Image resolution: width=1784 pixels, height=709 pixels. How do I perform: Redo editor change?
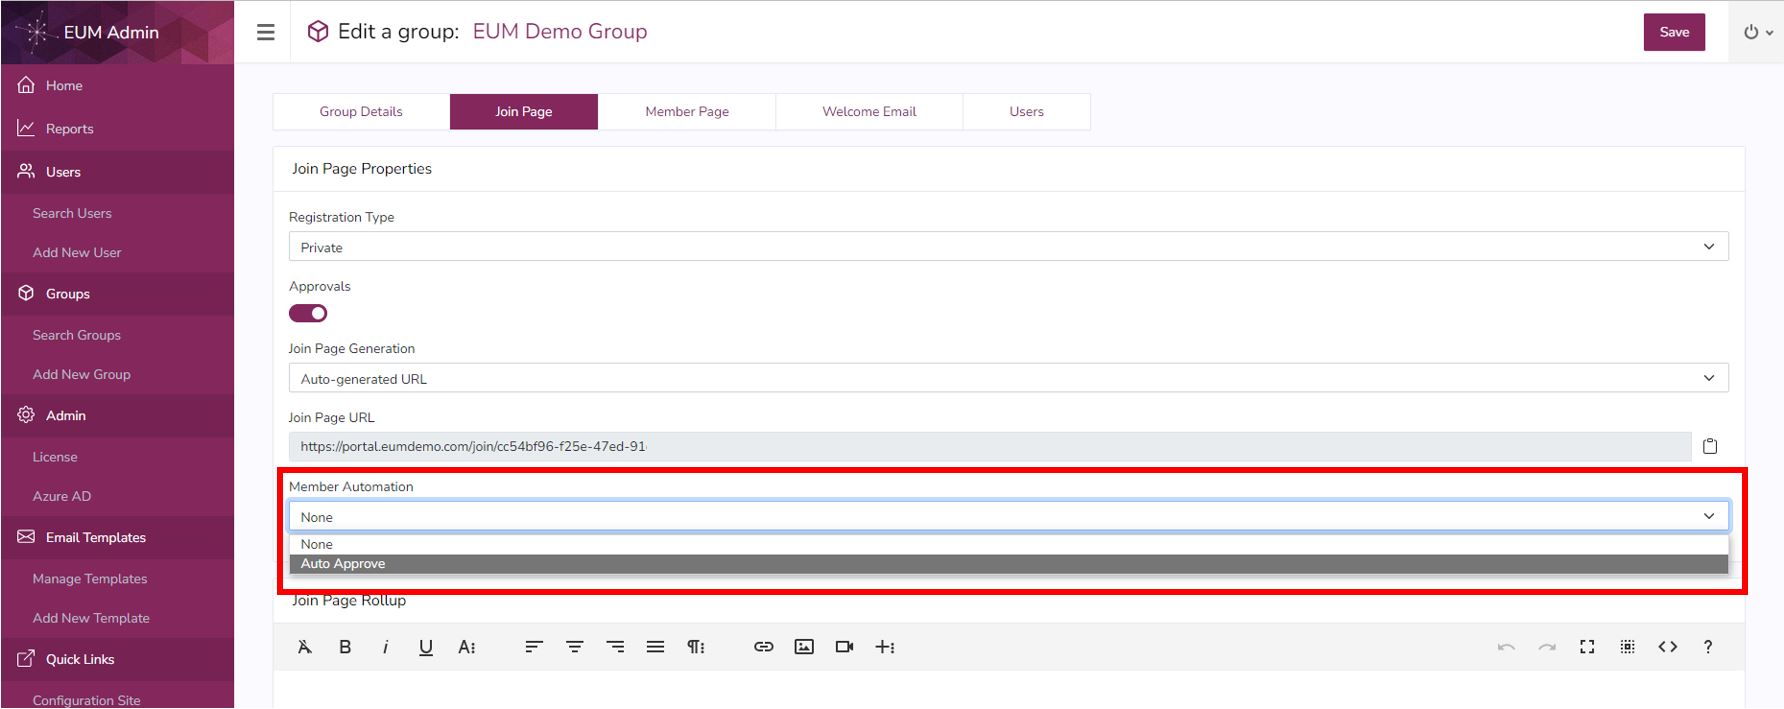pos(1547,647)
